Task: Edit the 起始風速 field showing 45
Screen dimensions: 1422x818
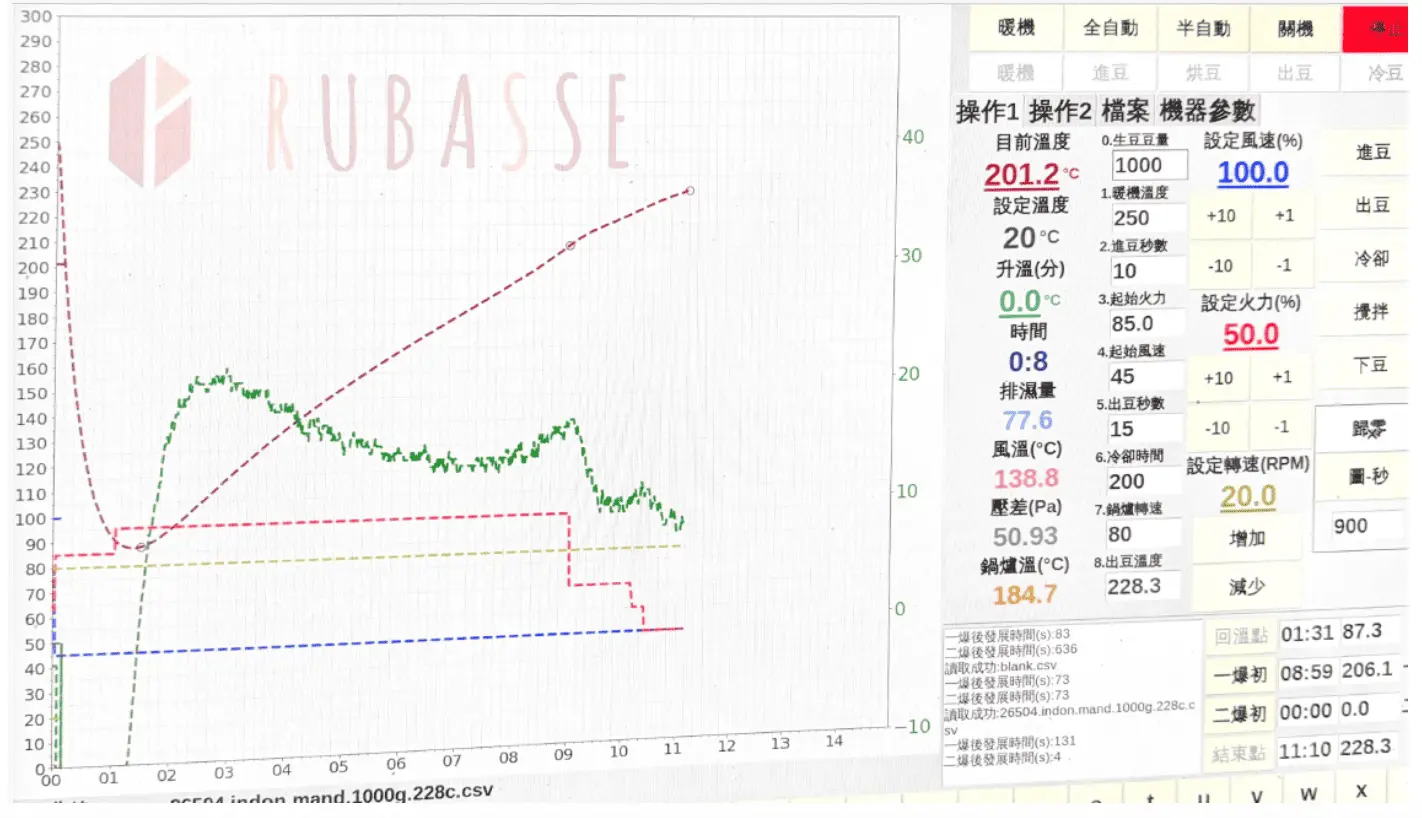Action: (1148, 376)
